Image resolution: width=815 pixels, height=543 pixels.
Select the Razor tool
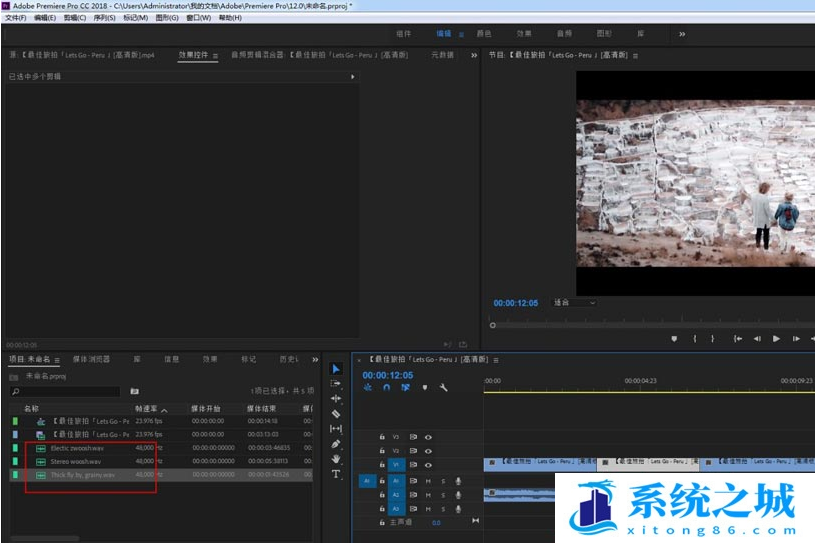coord(336,413)
